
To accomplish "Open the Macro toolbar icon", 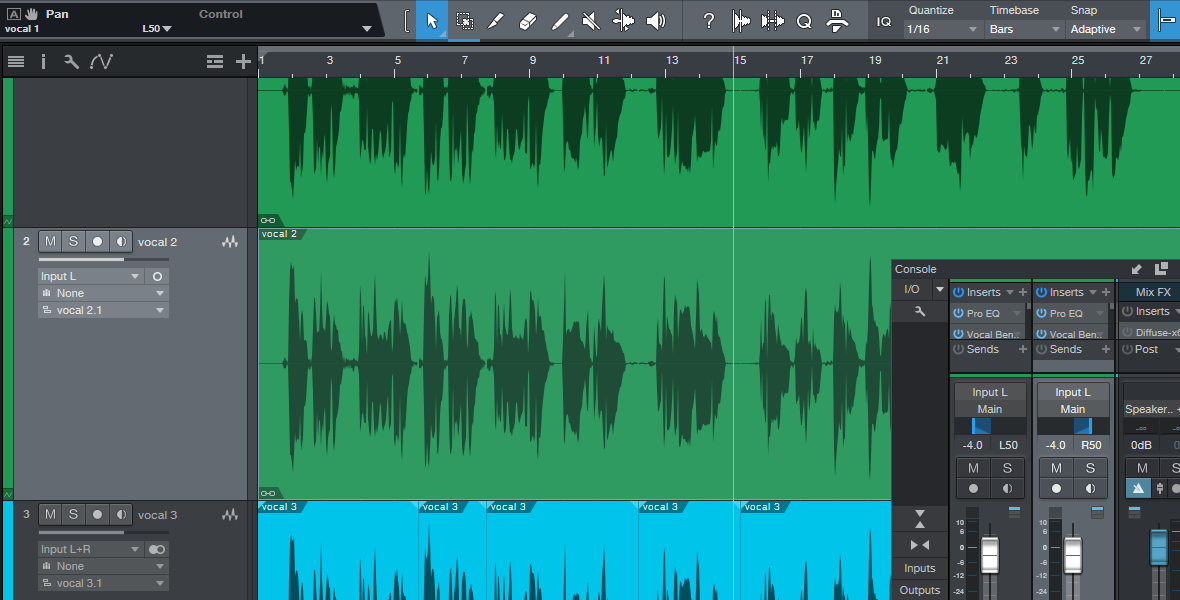I will point(837,20).
